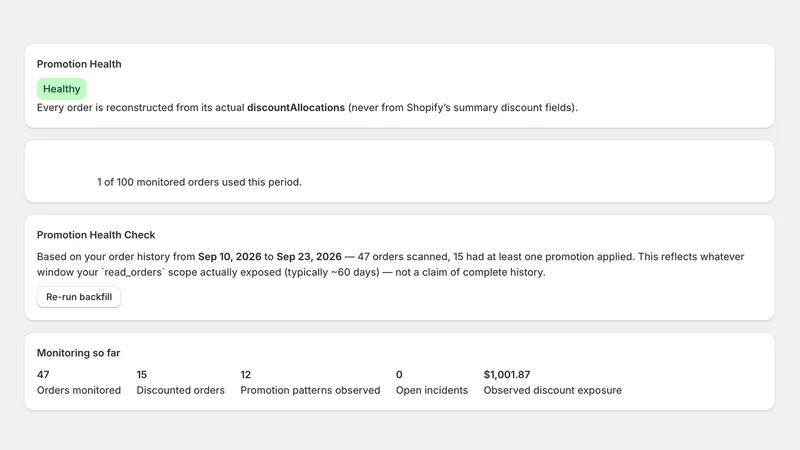Click the Open incidents label
The image size is (800, 450).
pyautogui.click(x=432, y=390)
